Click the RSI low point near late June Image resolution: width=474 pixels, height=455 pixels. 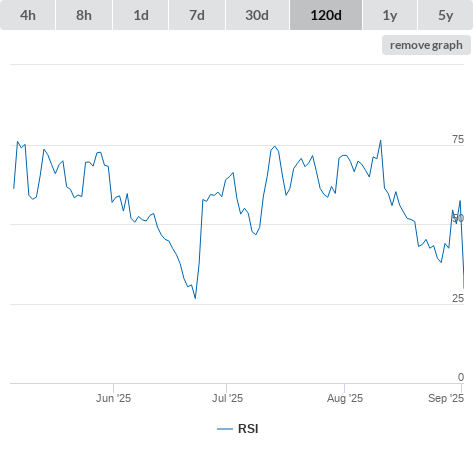point(195,298)
